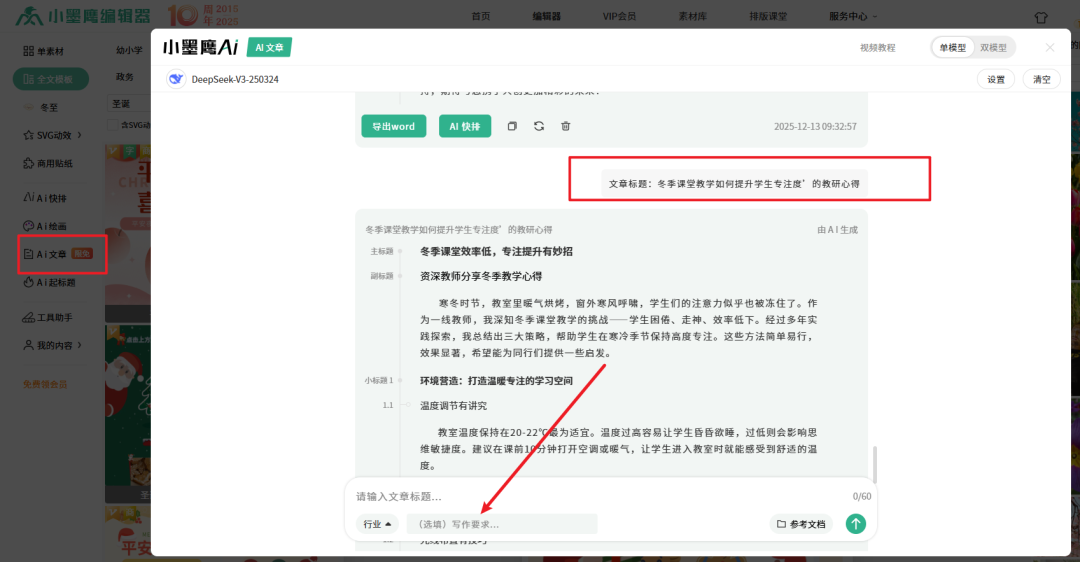Click the section 温度调节有讲究
This screenshot has height=562, width=1080.
pyautogui.click(x=453, y=406)
